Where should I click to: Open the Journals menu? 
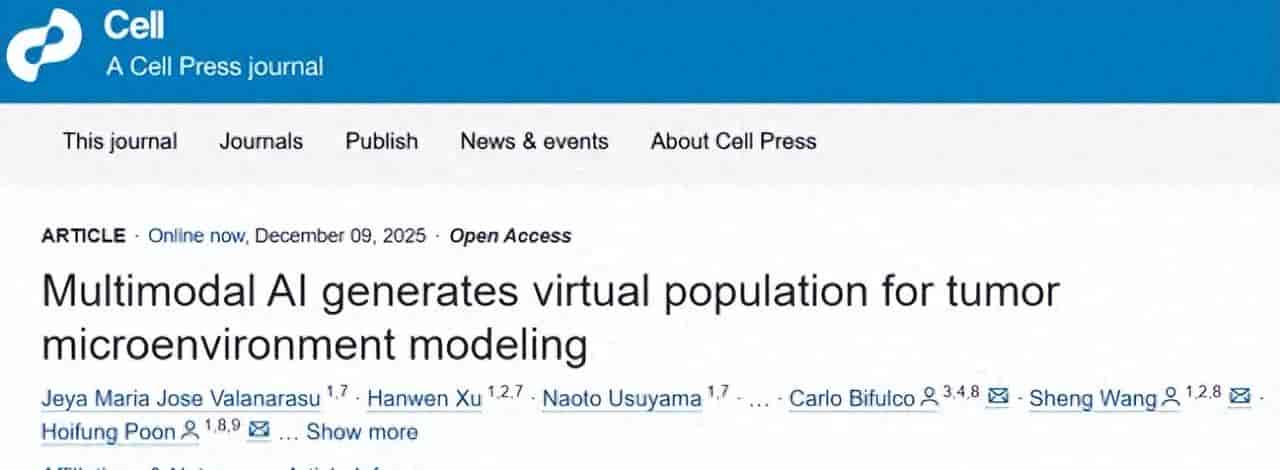tap(261, 142)
